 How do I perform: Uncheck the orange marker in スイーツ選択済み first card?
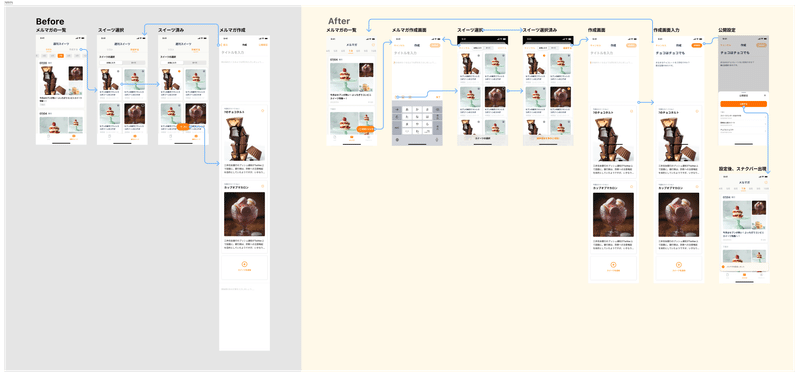point(544,56)
